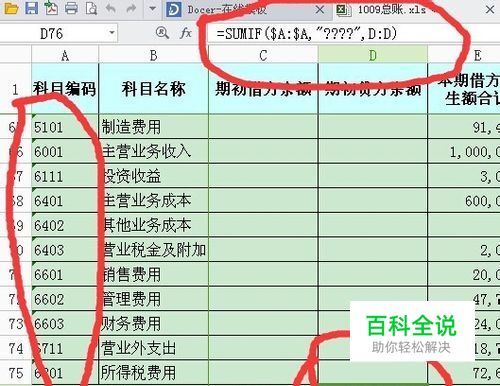Open print preview icon

pos(91,8)
